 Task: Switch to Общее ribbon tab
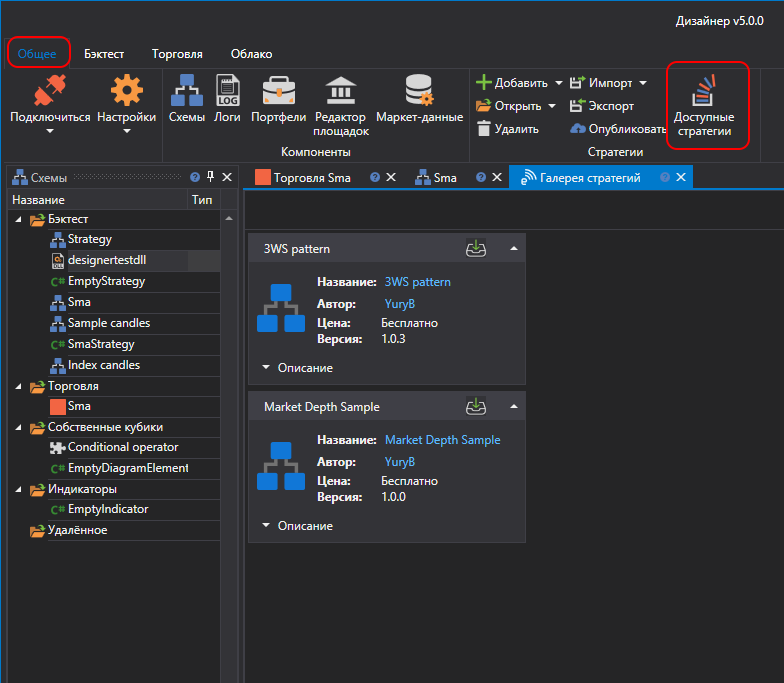(x=37, y=54)
